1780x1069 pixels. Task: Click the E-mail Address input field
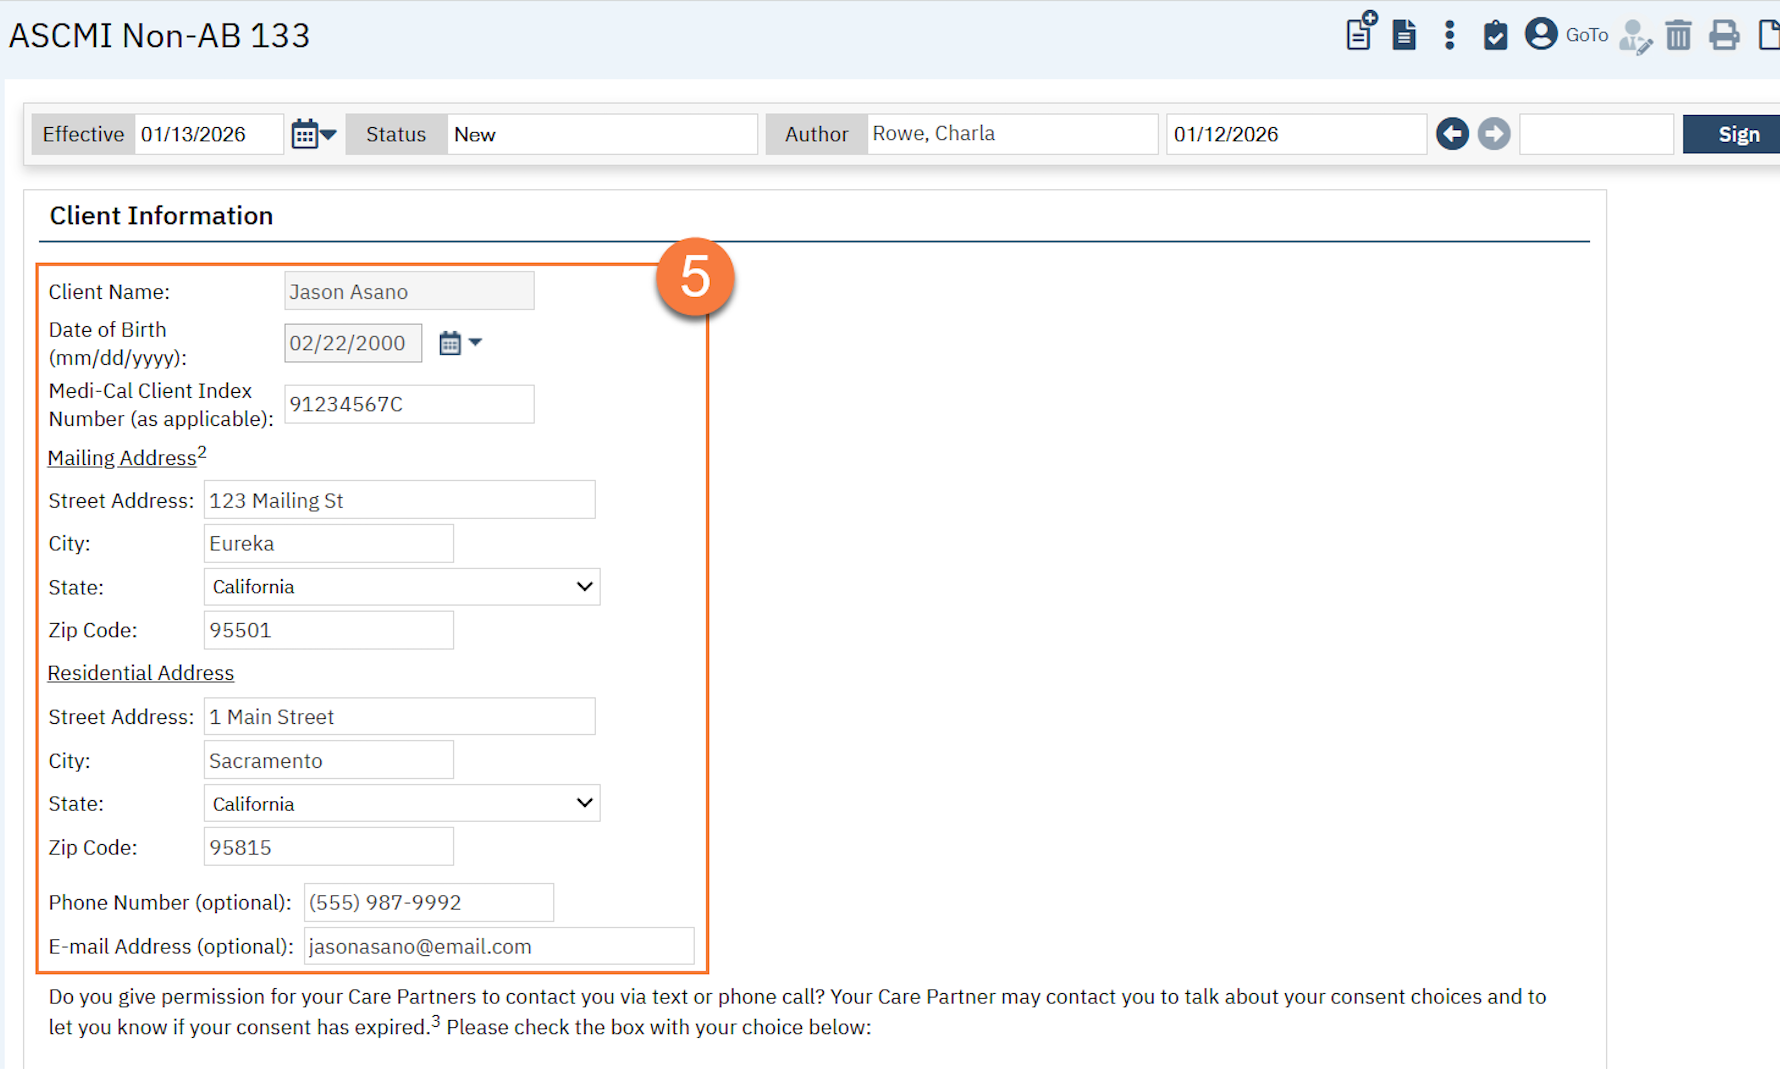click(498, 947)
